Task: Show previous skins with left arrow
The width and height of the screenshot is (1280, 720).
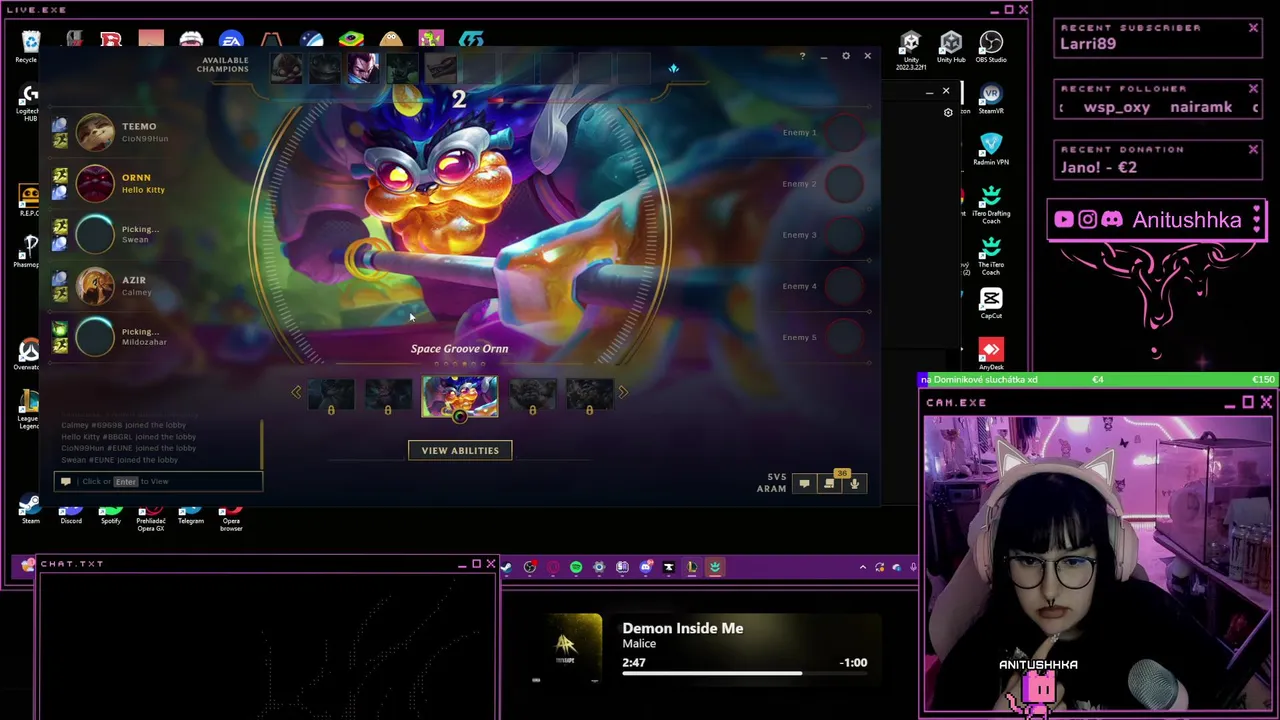Action: [x=296, y=393]
